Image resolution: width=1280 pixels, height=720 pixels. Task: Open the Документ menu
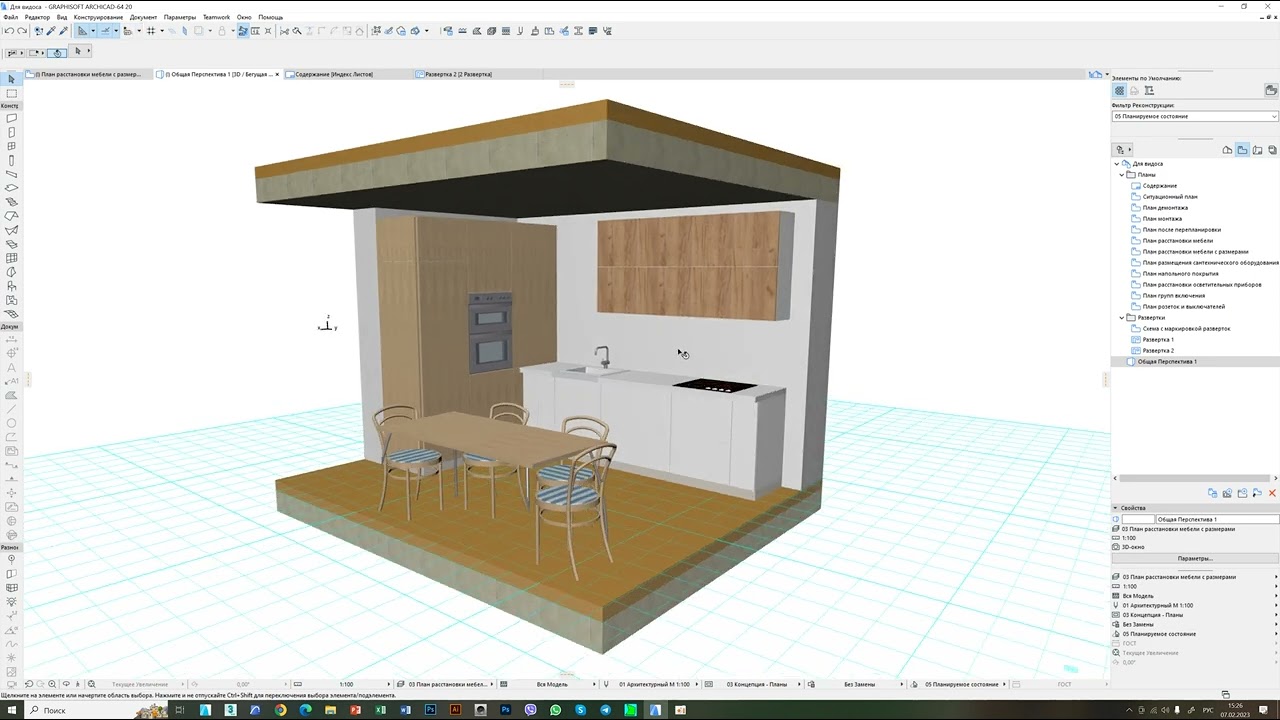tap(143, 17)
